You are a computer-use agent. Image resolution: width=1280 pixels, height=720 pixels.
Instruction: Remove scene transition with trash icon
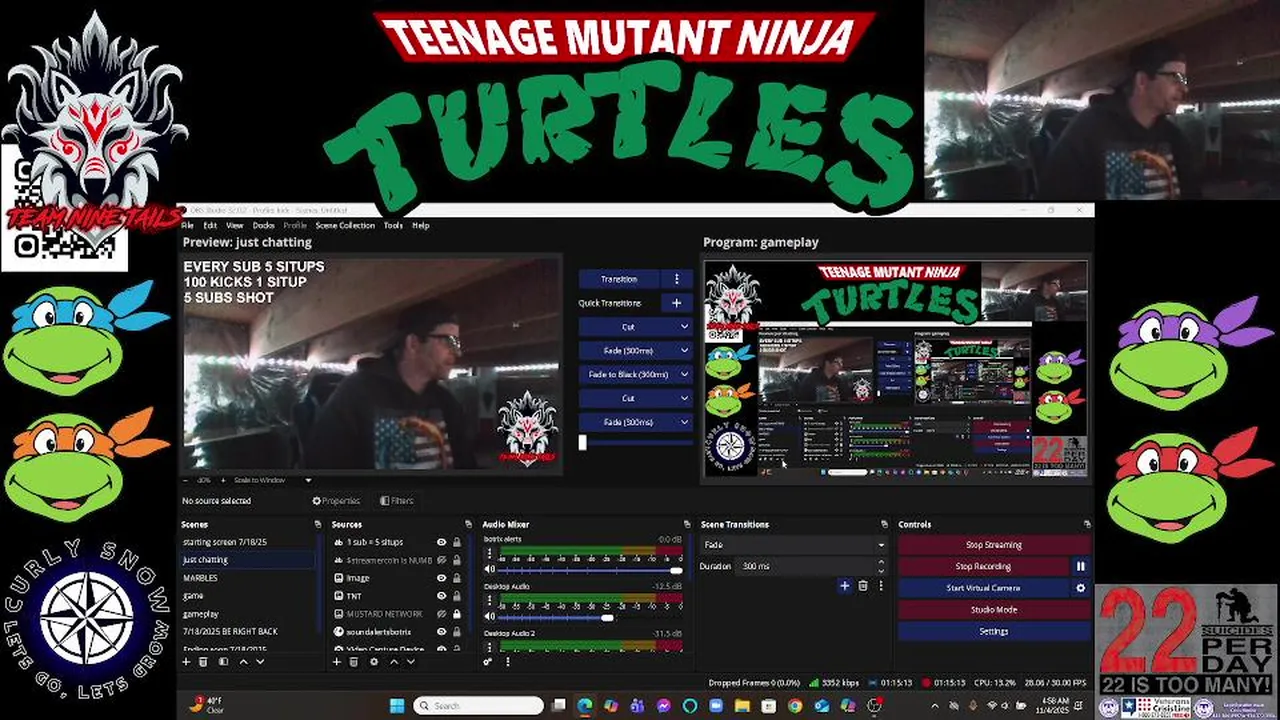[x=863, y=586]
